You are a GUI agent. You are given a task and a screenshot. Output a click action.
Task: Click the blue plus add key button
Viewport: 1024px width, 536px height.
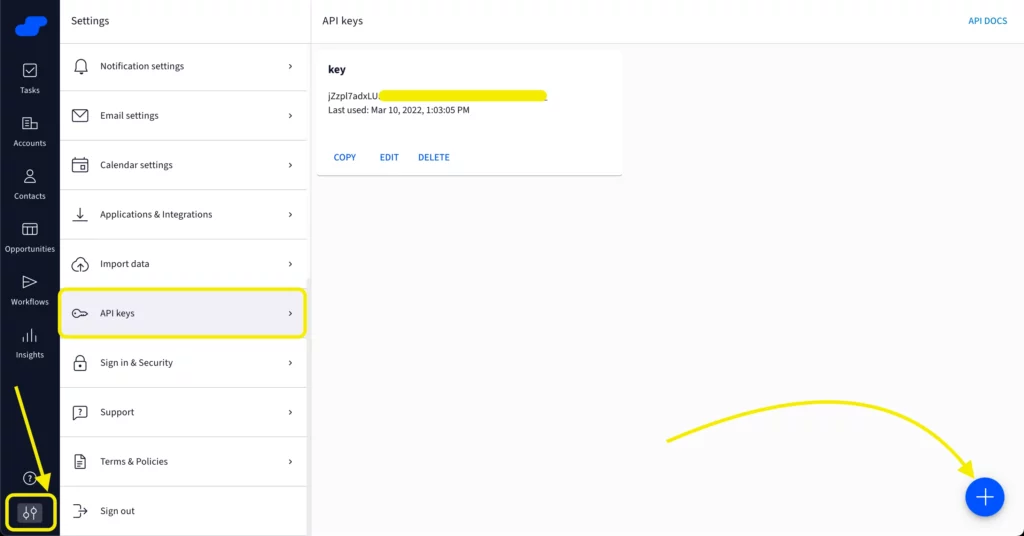click(984, 497)
